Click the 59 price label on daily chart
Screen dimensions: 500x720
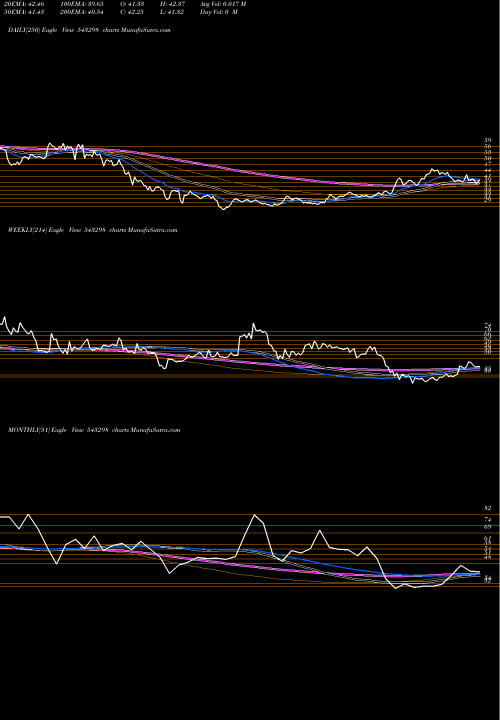(488, 140)
